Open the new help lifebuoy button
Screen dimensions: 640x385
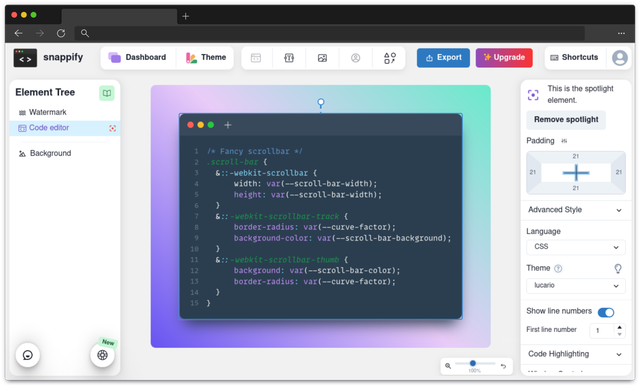[102, 355]
